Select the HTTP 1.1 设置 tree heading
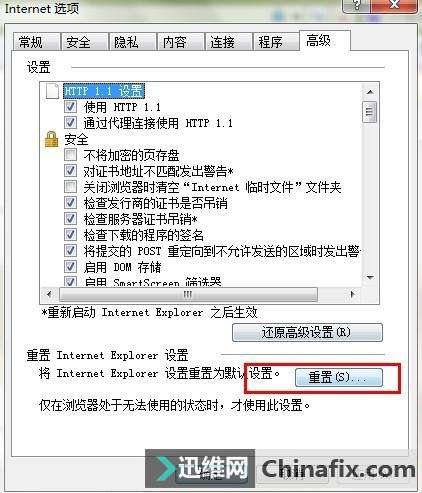This screenshot has height=493, width=422. 104,91
